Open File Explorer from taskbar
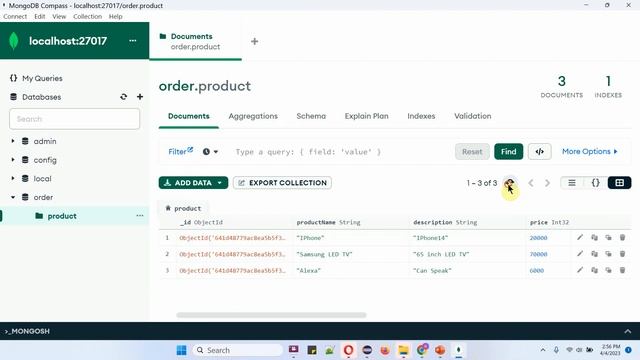The width and height of the screenshot is (640, 360). click(404, 350)
